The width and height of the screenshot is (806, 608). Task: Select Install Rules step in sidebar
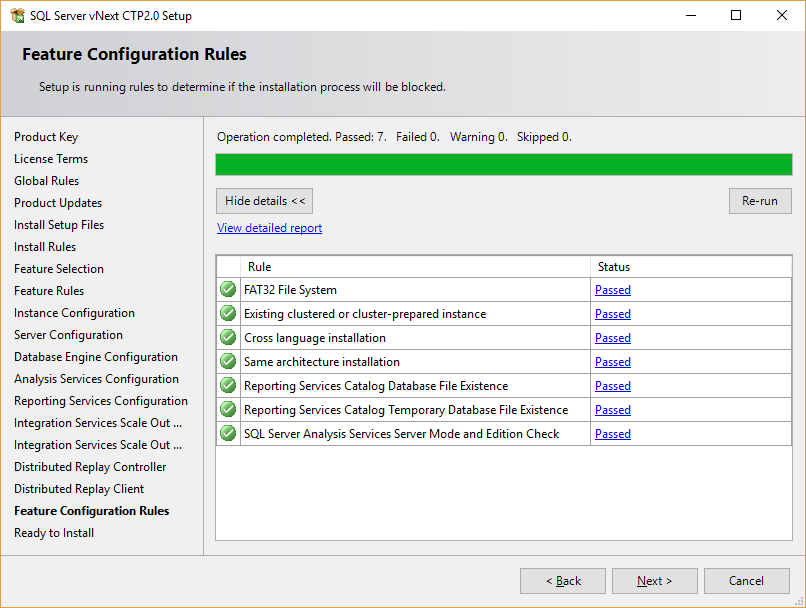pos(45,247)
